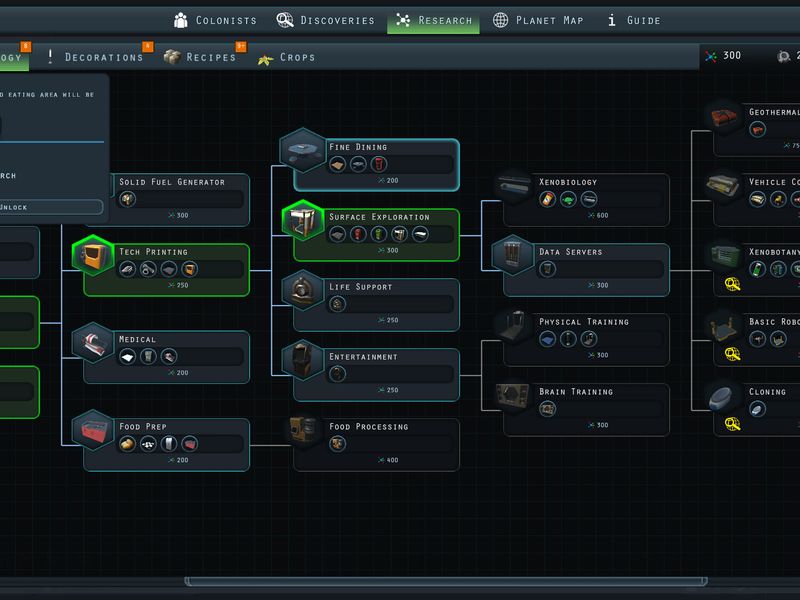Image resolution: width=800 pixels, height=600 pixels.
Task: Click the wooden board item in Fine Dining
Action: [x=337, y=164]
